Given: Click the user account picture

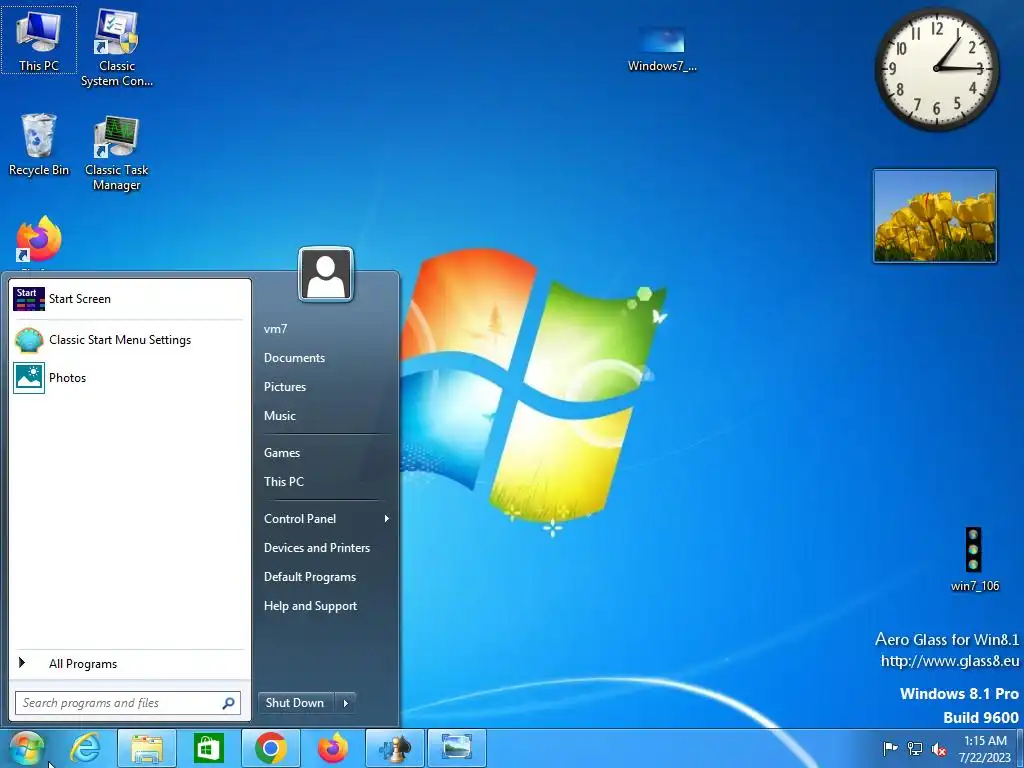Looking at the screenshot, I should pos(326,274).
